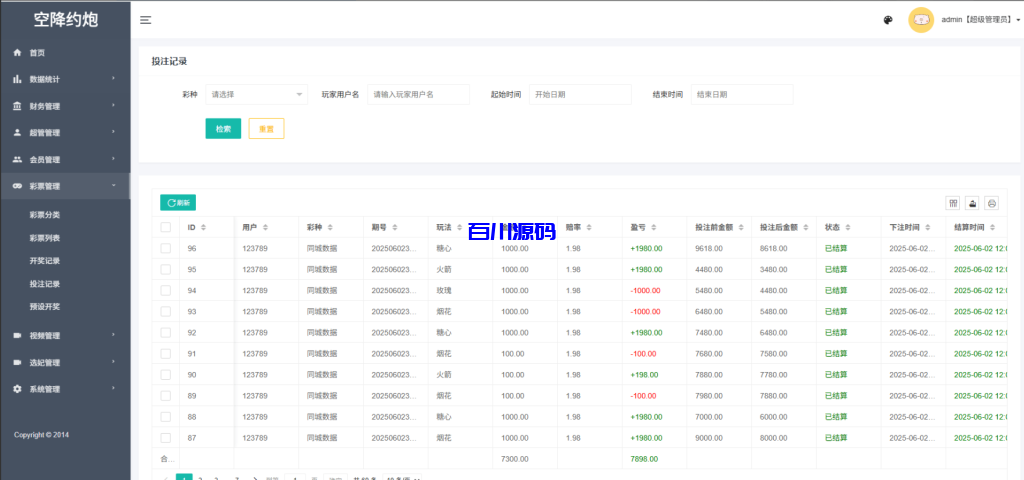1024x480 pixels.
Task: Check the row with ID 94
Action: point(166,290)
